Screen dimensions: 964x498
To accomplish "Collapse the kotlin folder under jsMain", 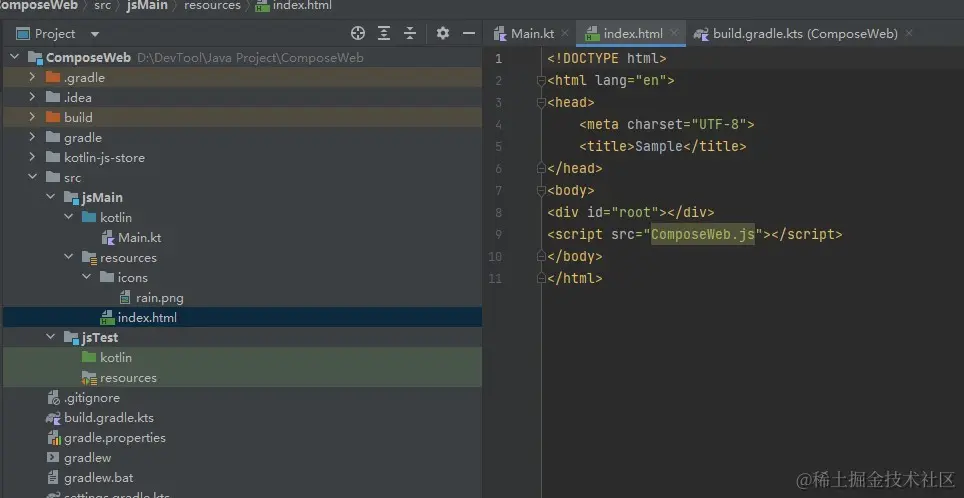I will click(x=68, y=217).
